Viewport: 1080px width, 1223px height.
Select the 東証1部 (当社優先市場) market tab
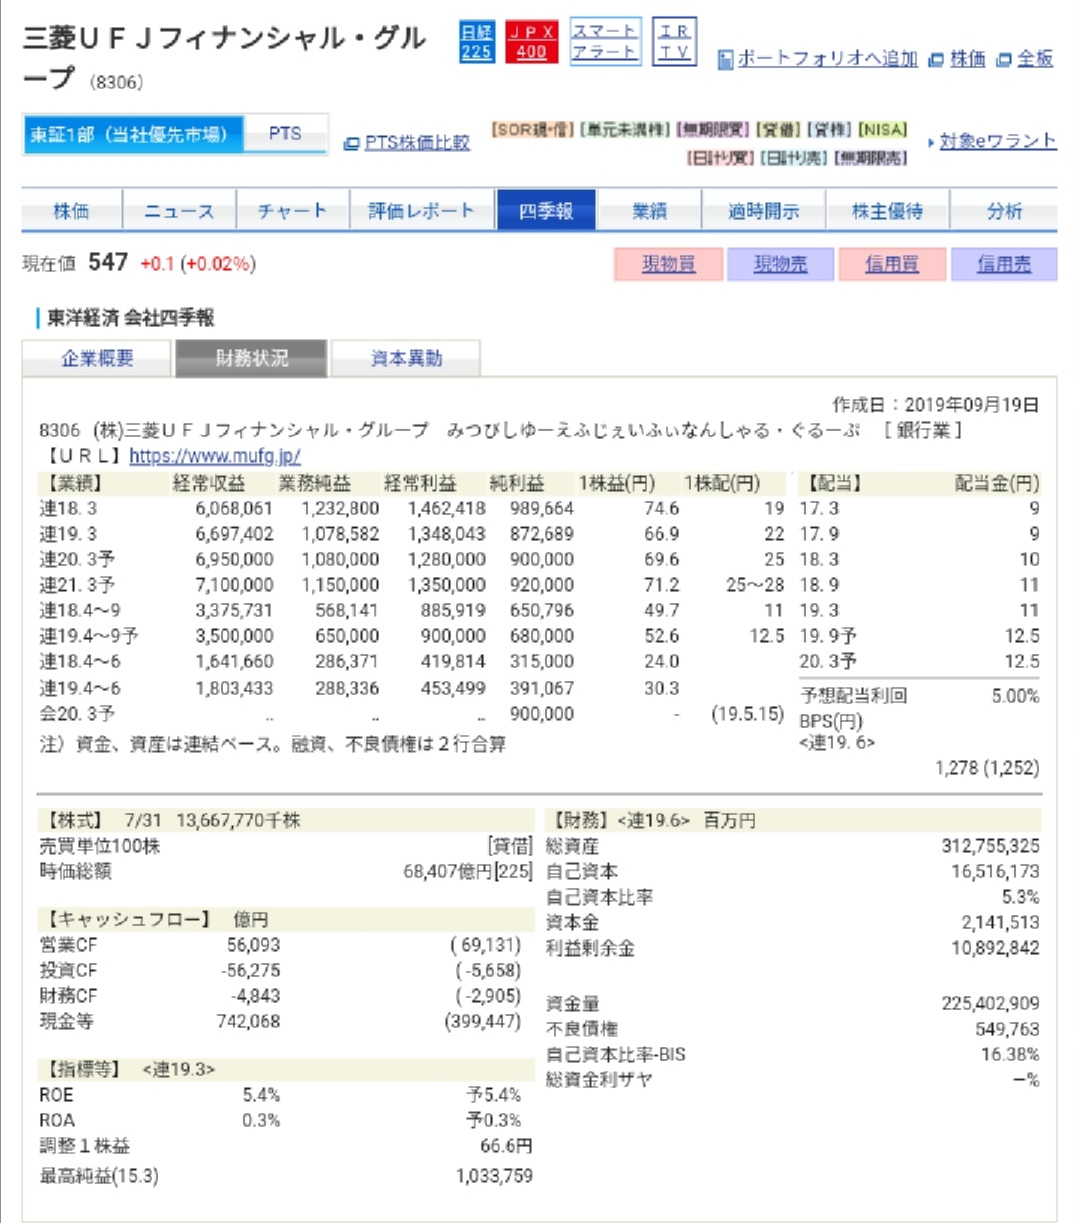[133, 134]
